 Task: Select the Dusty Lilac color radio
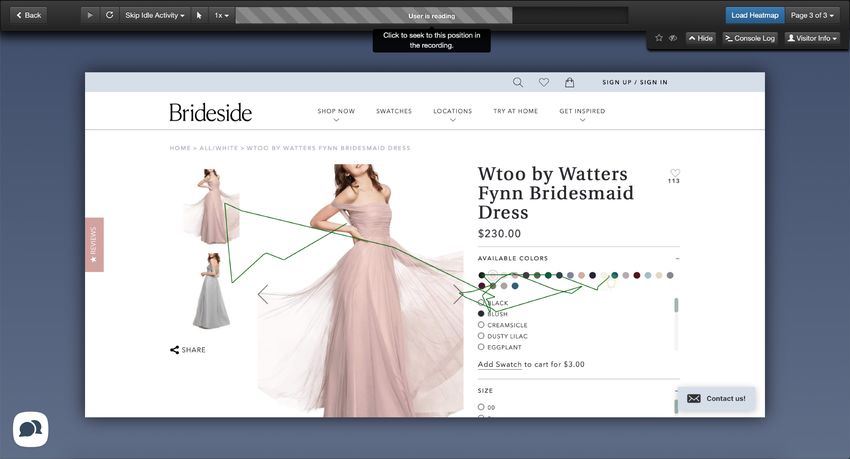coord(481,336)
